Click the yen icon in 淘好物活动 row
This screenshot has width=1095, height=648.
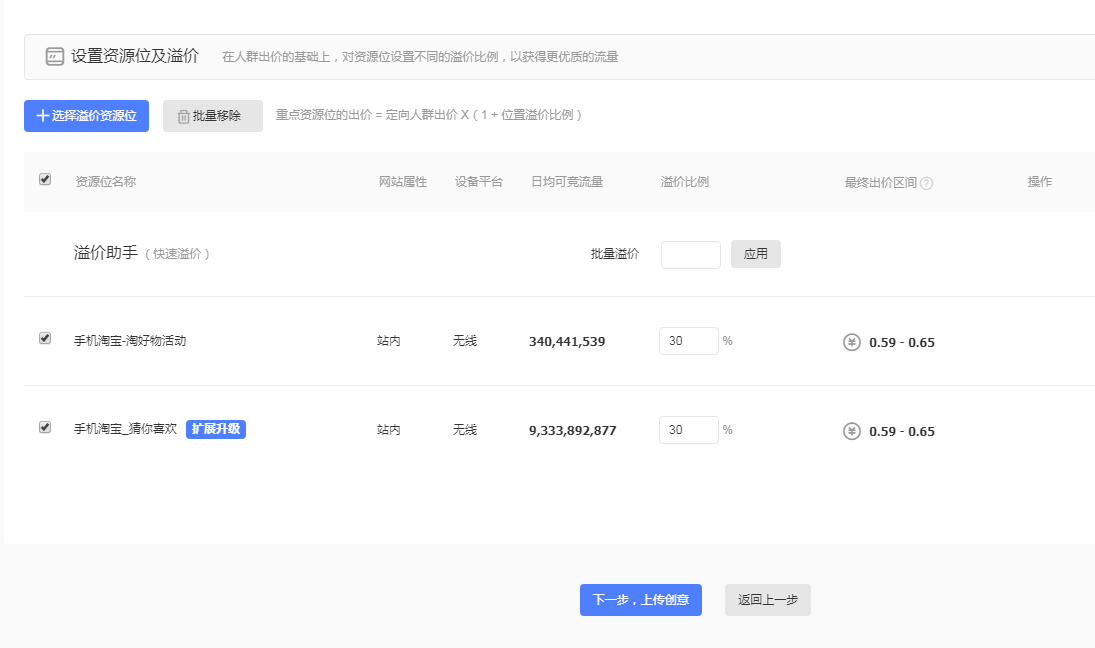point(852,342)
